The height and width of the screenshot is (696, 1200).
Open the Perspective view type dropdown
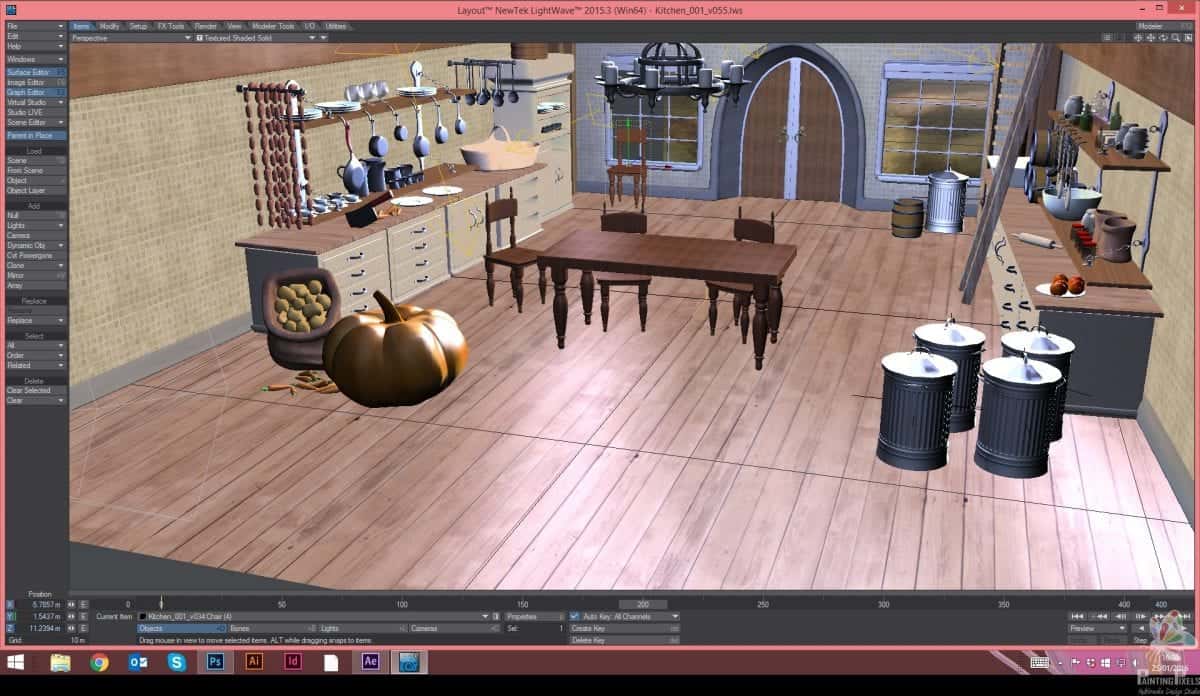(x=131, y=37)
